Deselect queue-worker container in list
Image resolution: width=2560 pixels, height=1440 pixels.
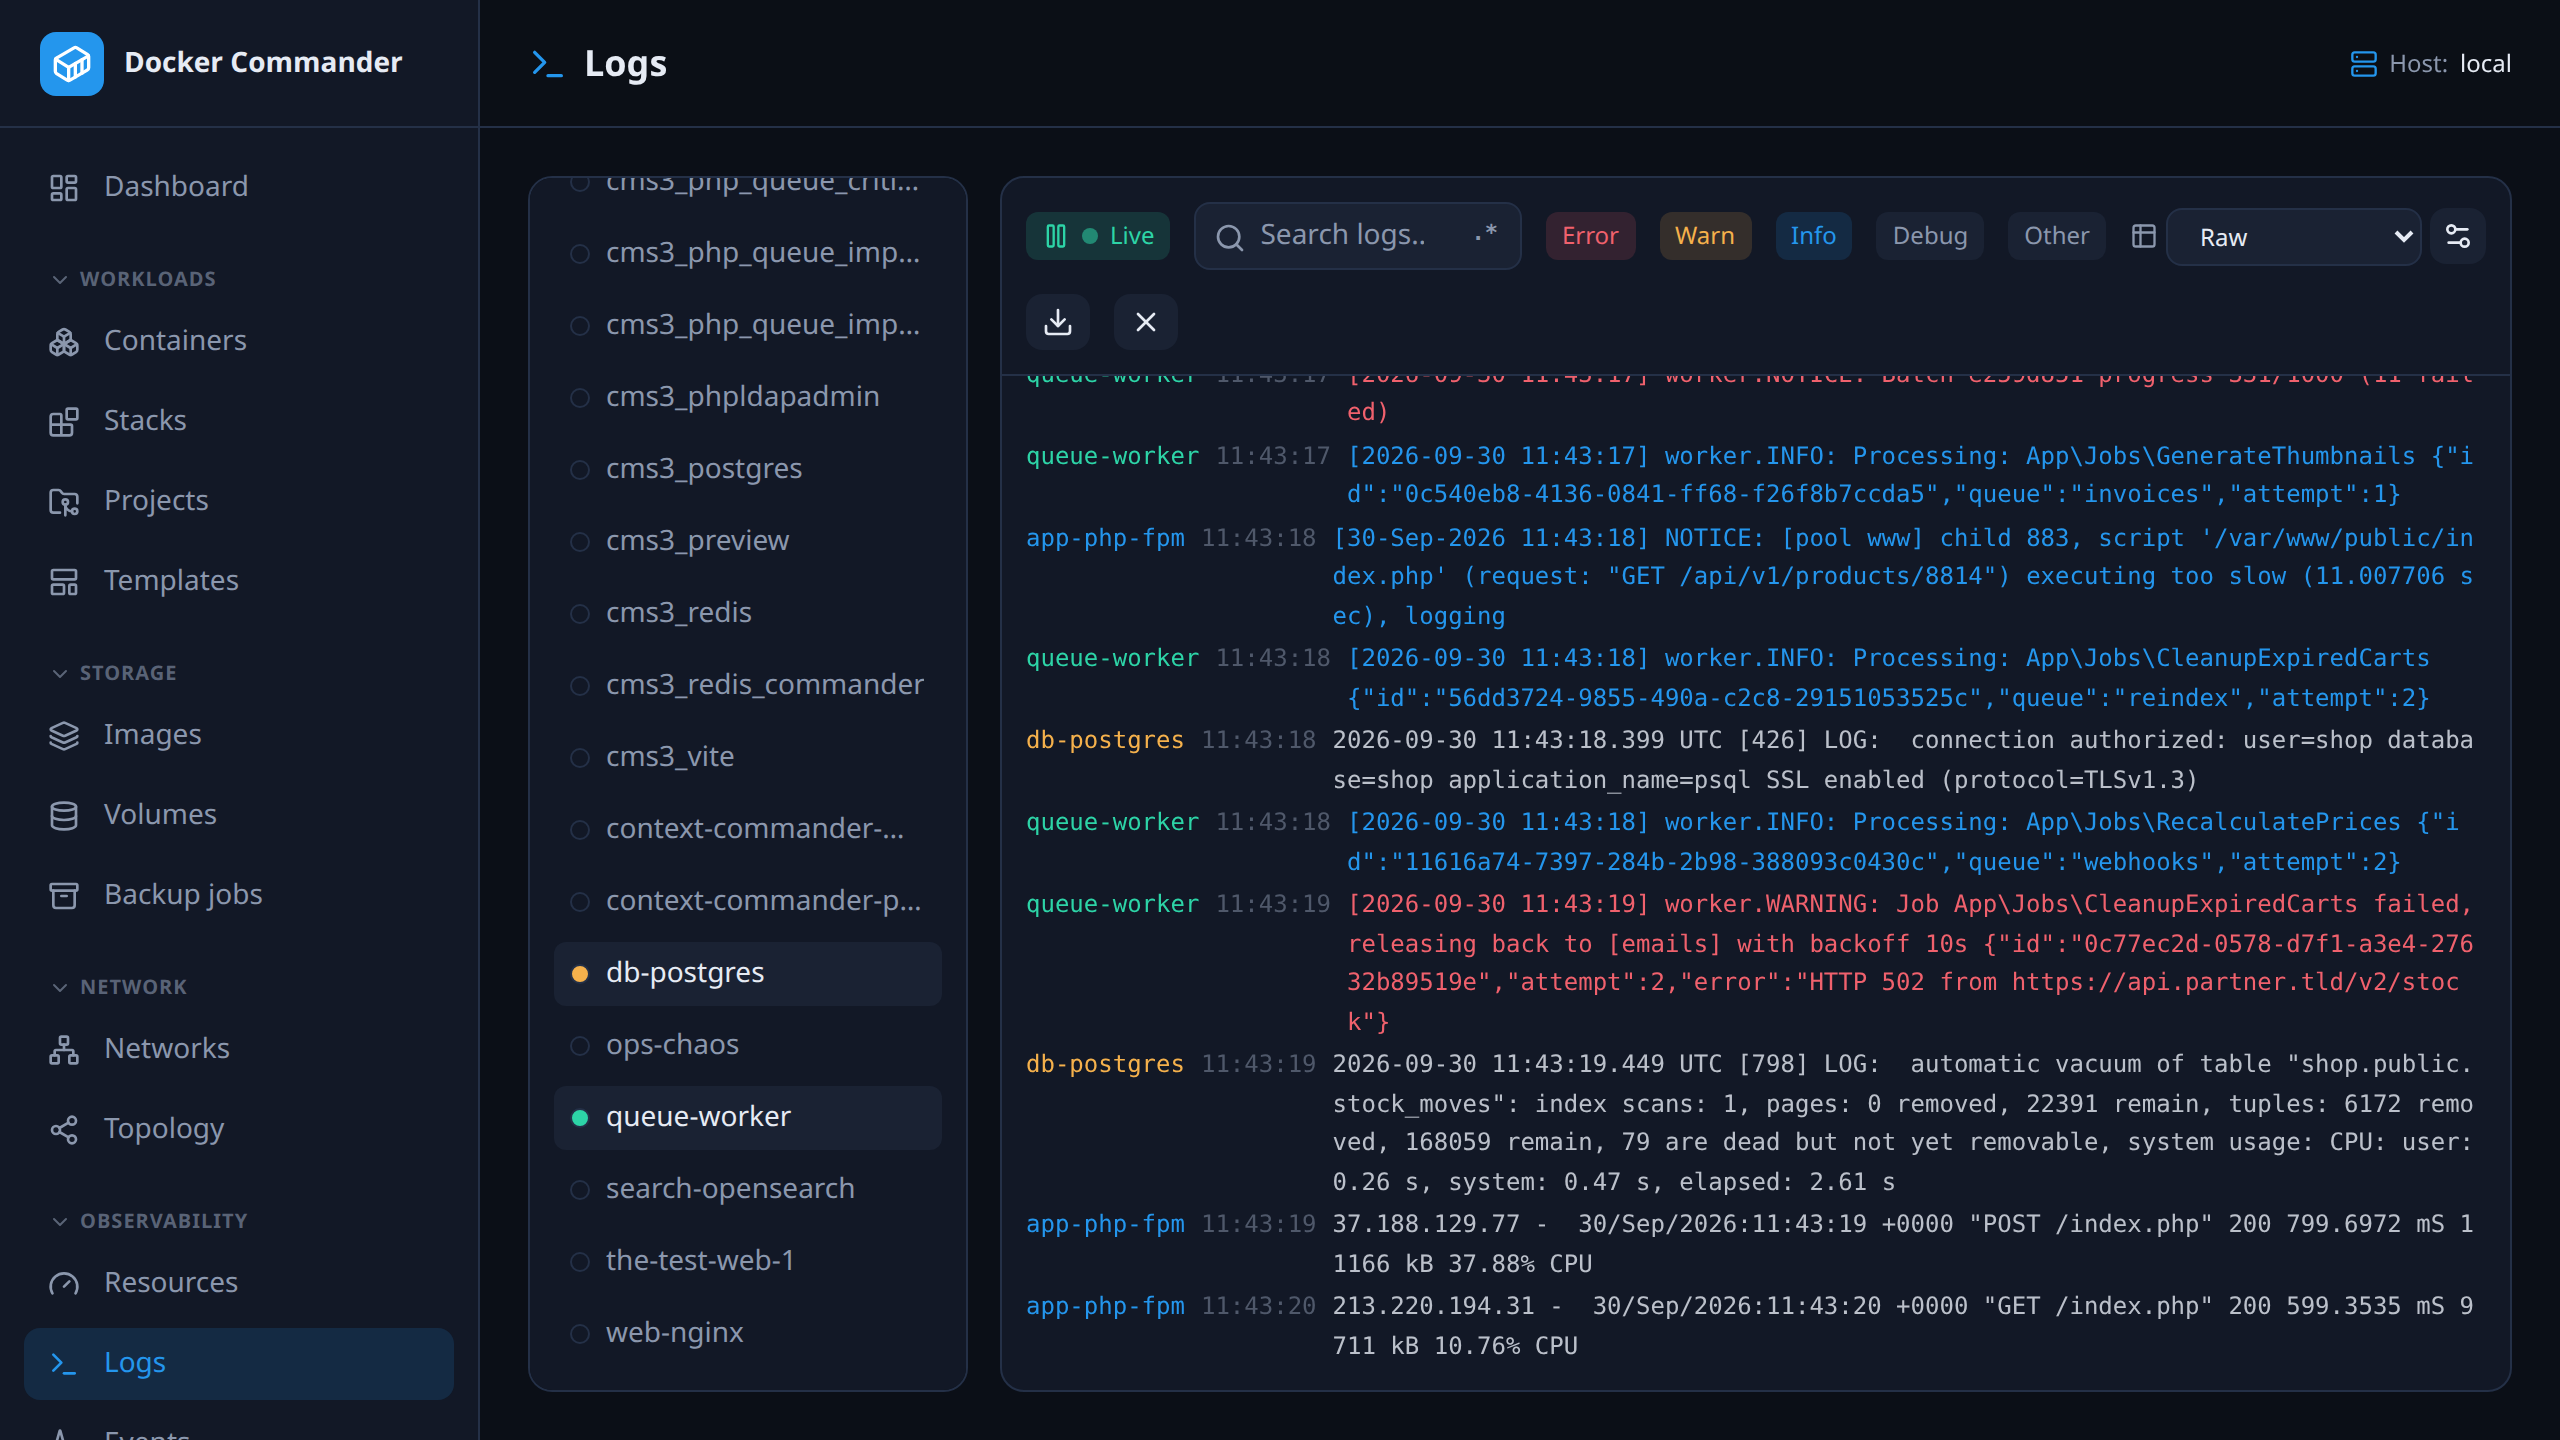(x=748, y=1117)
